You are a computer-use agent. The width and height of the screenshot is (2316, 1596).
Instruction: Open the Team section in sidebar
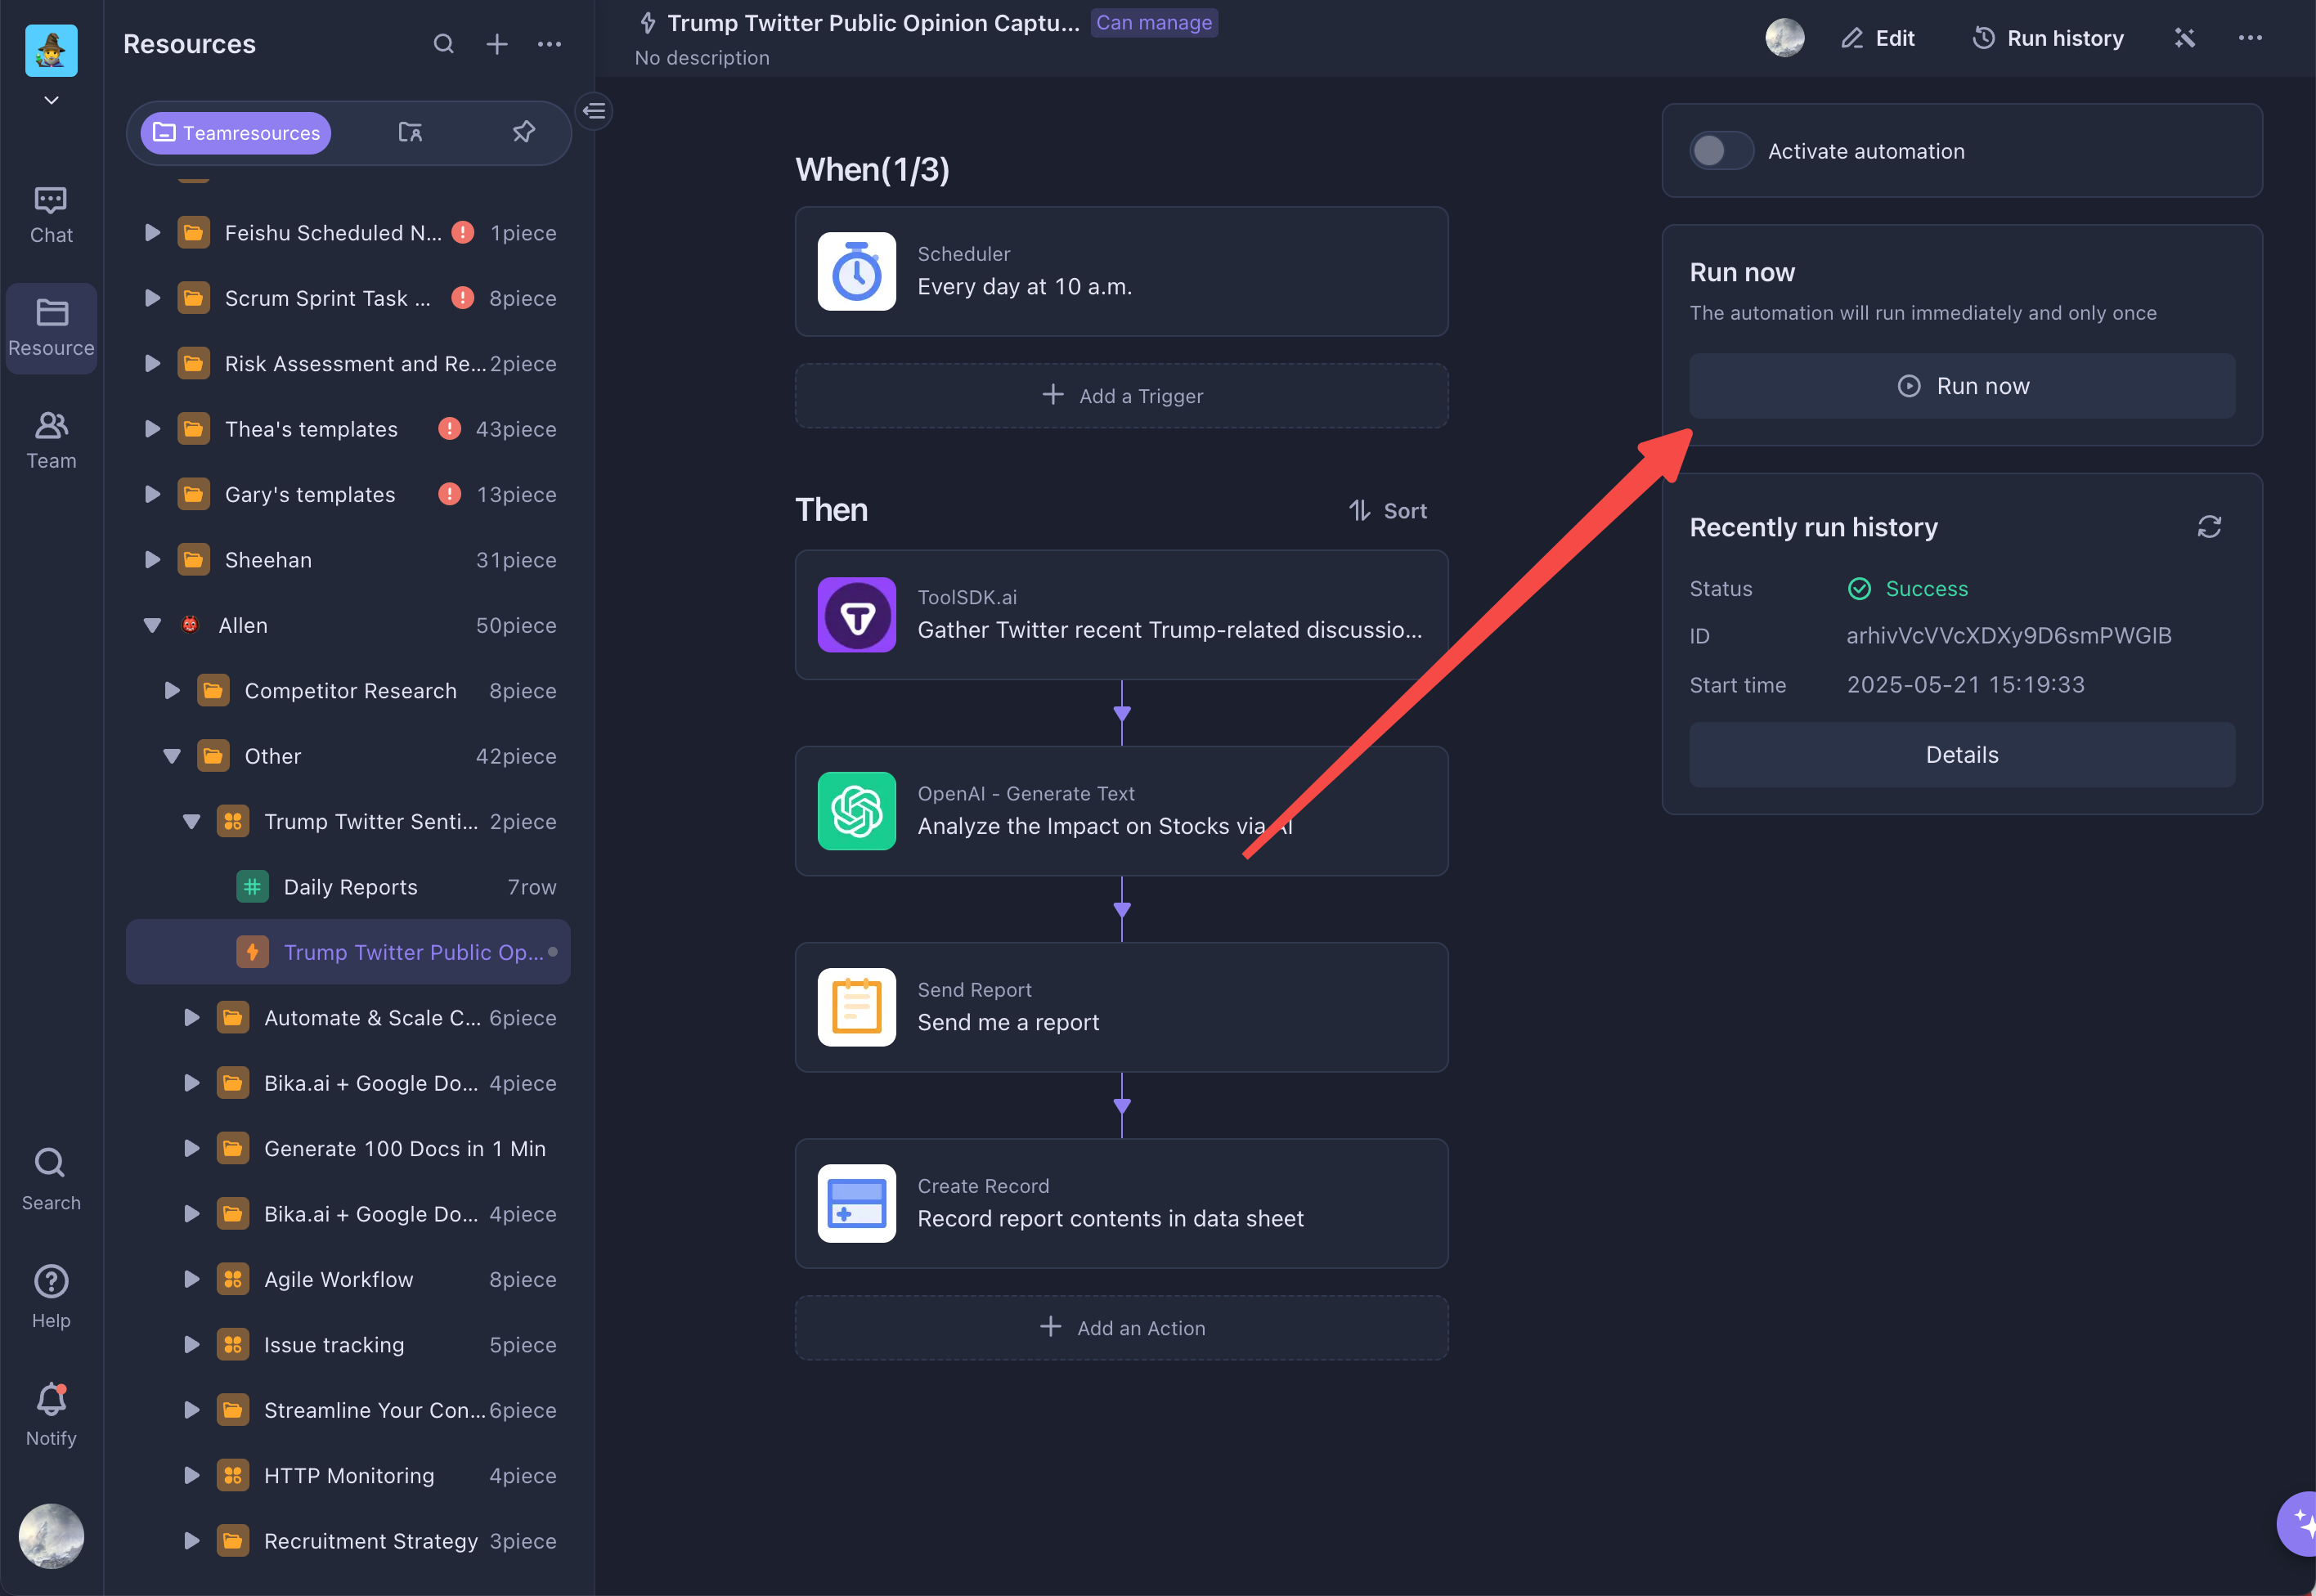(51, 441)
